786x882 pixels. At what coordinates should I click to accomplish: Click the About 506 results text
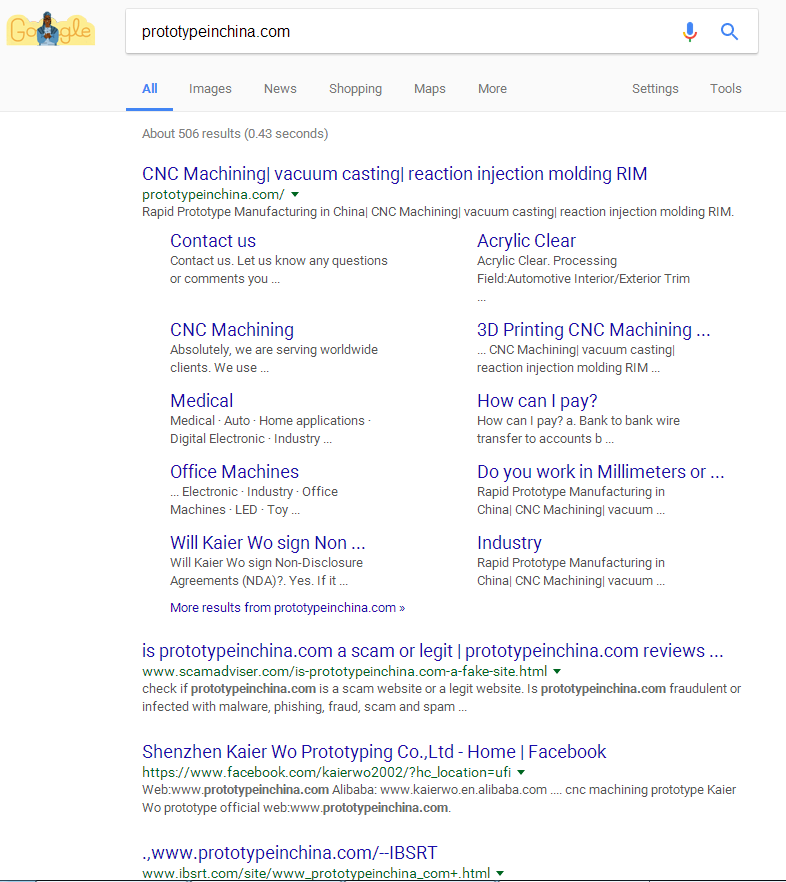click(x=235, y=134)
